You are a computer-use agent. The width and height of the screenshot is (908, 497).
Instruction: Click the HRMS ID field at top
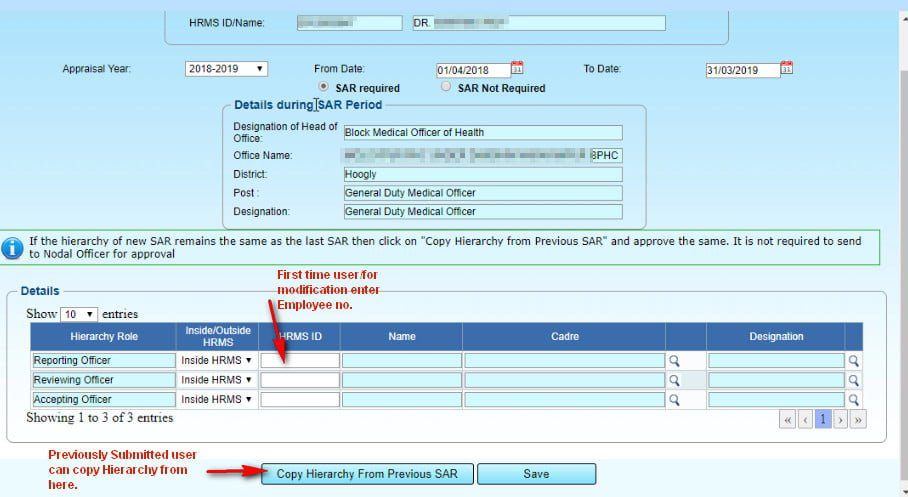[350, 23]
